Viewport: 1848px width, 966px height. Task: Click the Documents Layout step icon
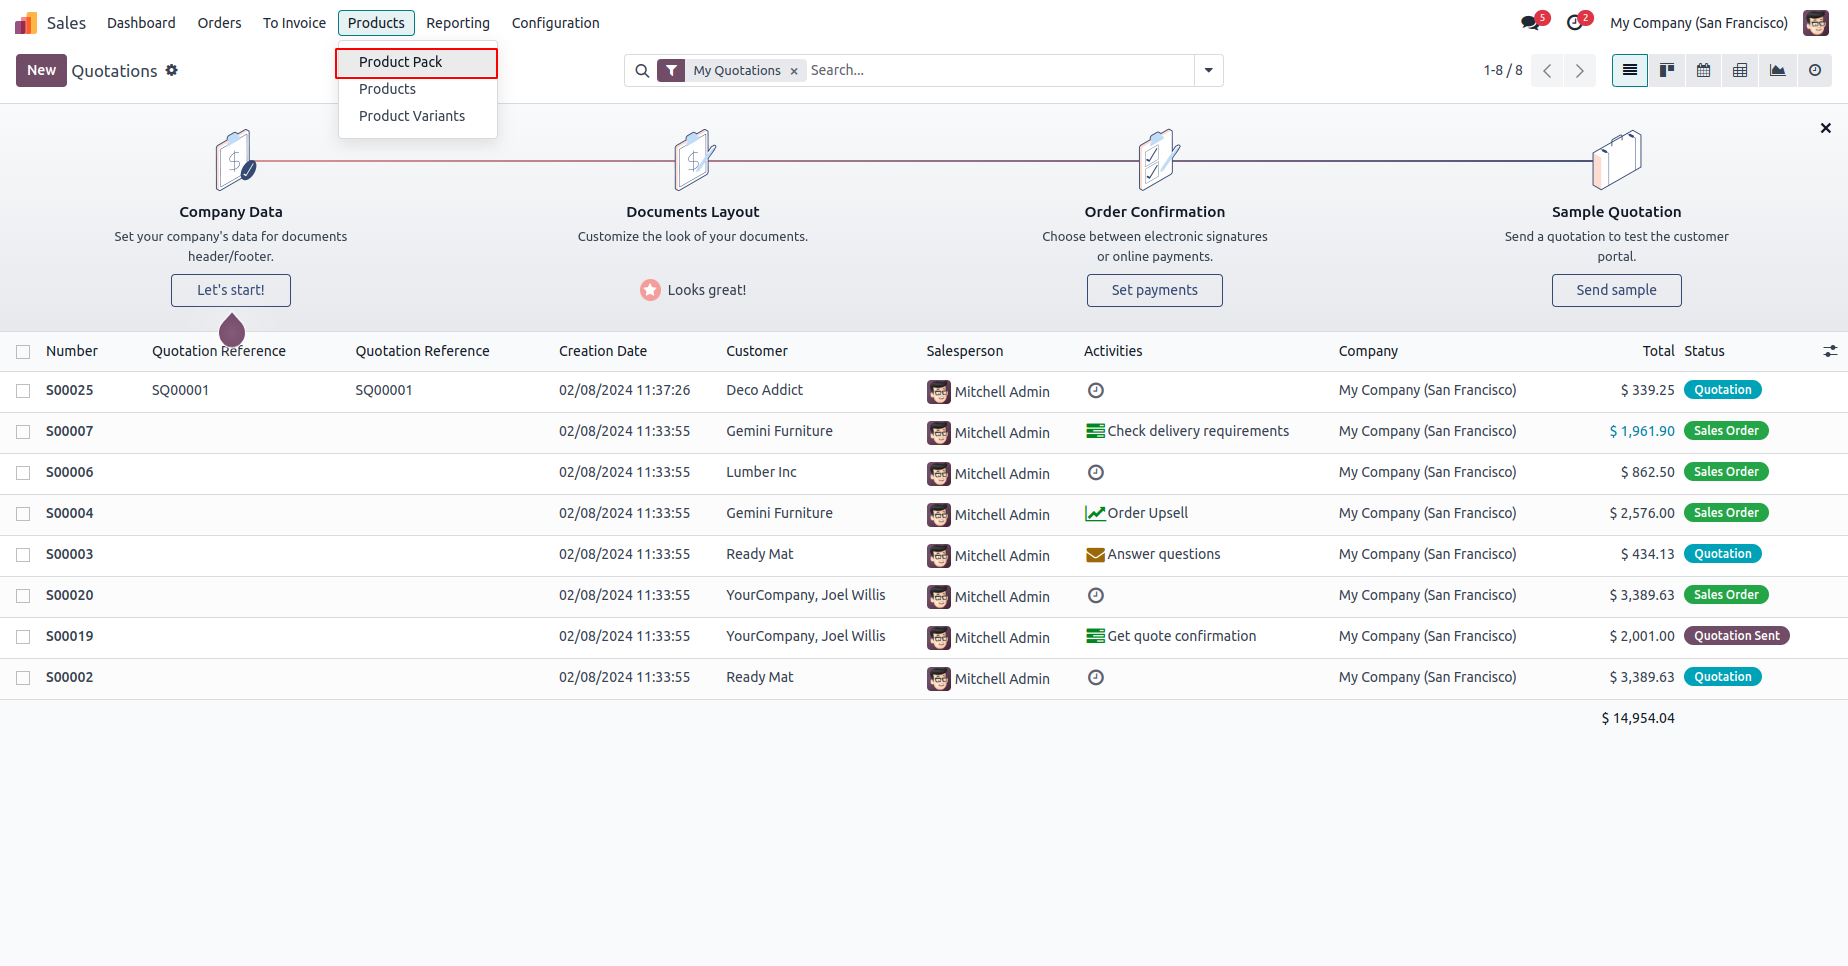click(694, 160)
